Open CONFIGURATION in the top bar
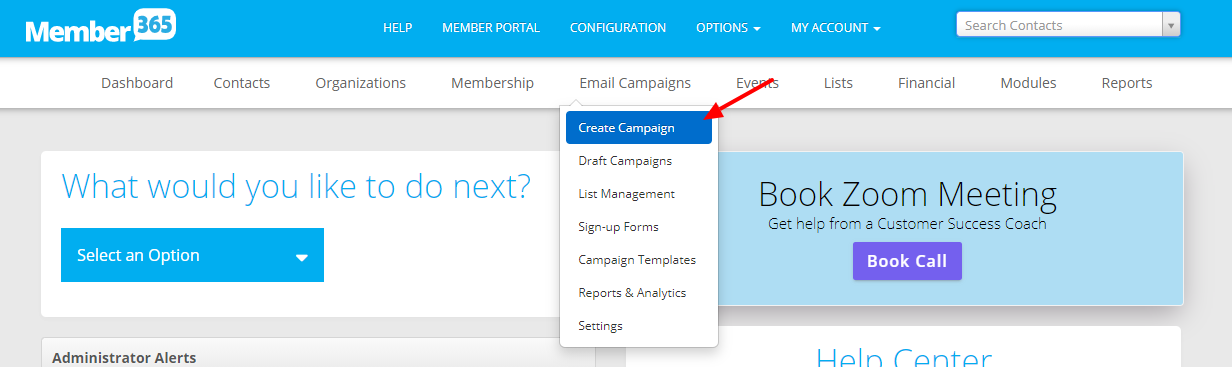The height and width of the screenshot is (367, 1232). (618, 28)
